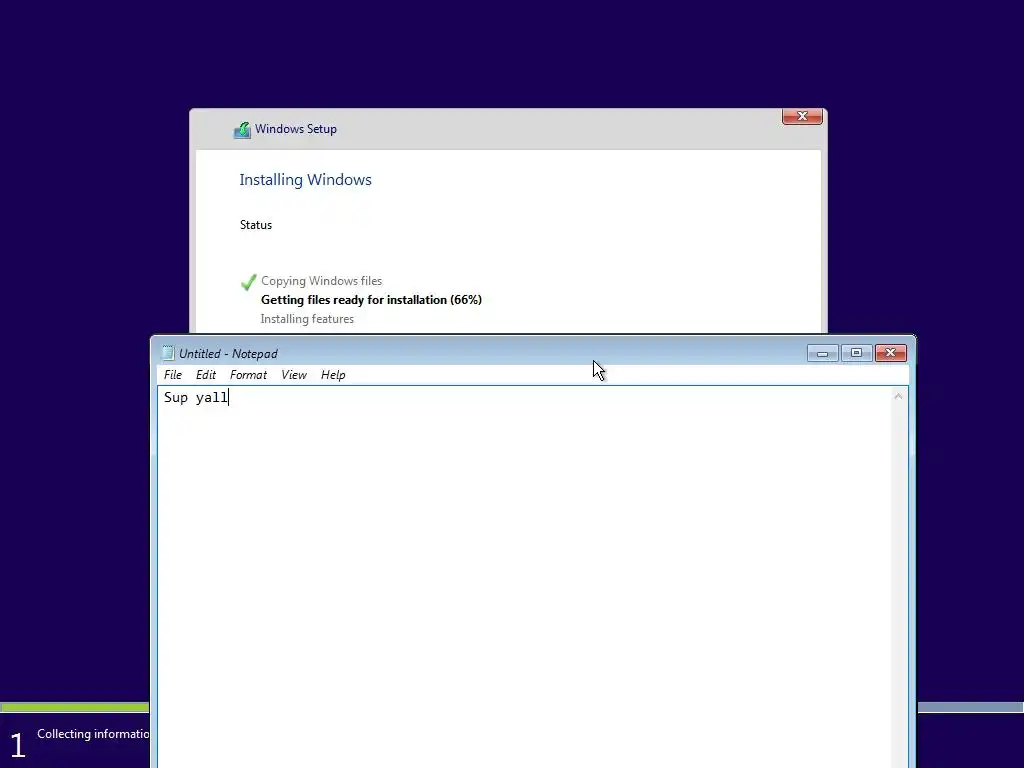Click 'Getting files ready for installation (66%)' text
1024x768 pixels.
pos(371,300)
